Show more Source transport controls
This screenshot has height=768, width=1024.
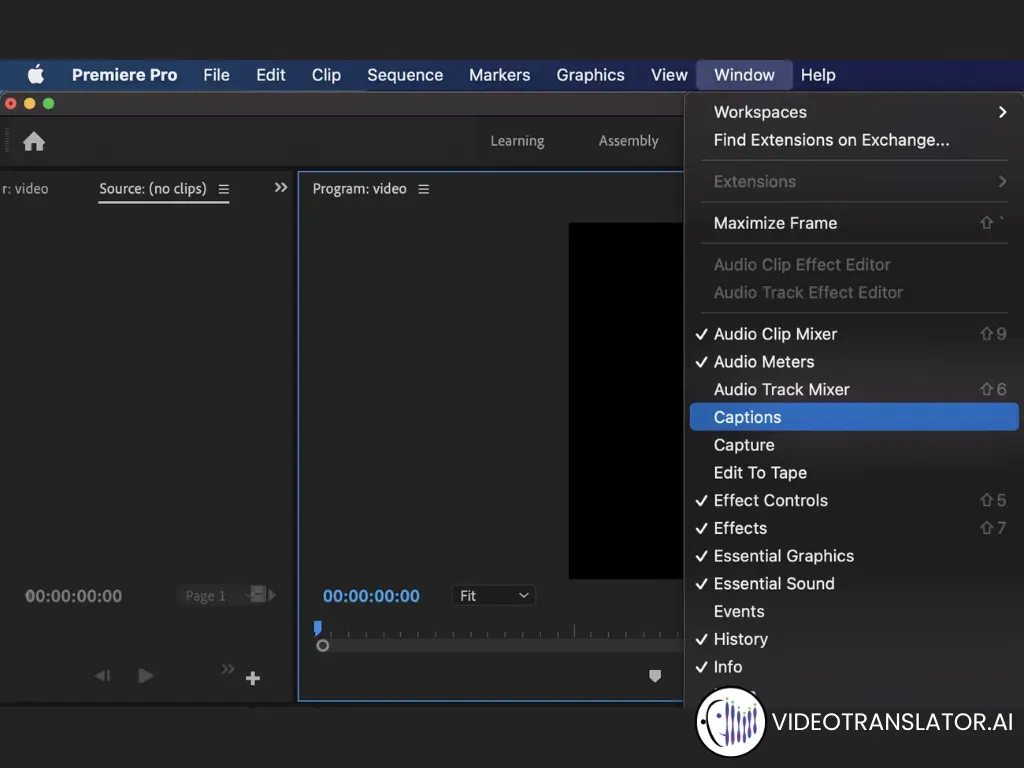point(227,669)
